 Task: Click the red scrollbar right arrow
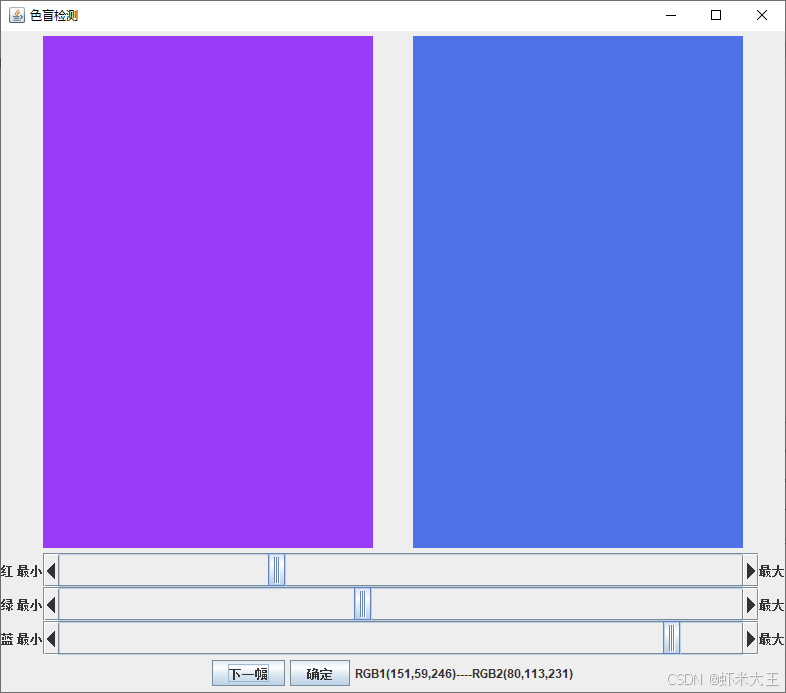click(750, 570)
